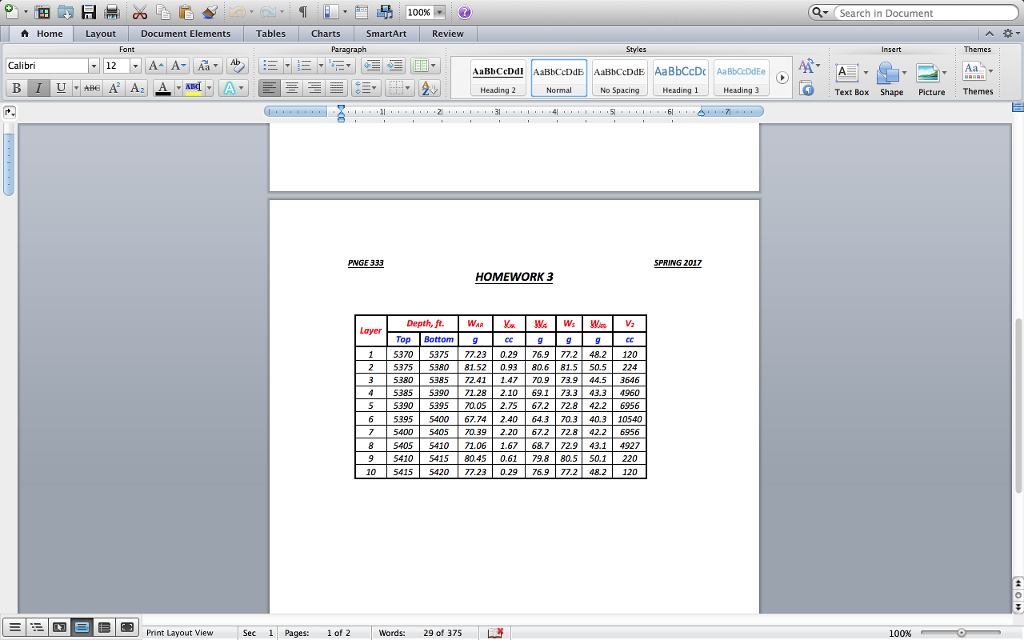Viewport: 1024px width, 640px height.
Task: Toggle show paragraph marks (¶)
Action: click(x=303, y=13)
